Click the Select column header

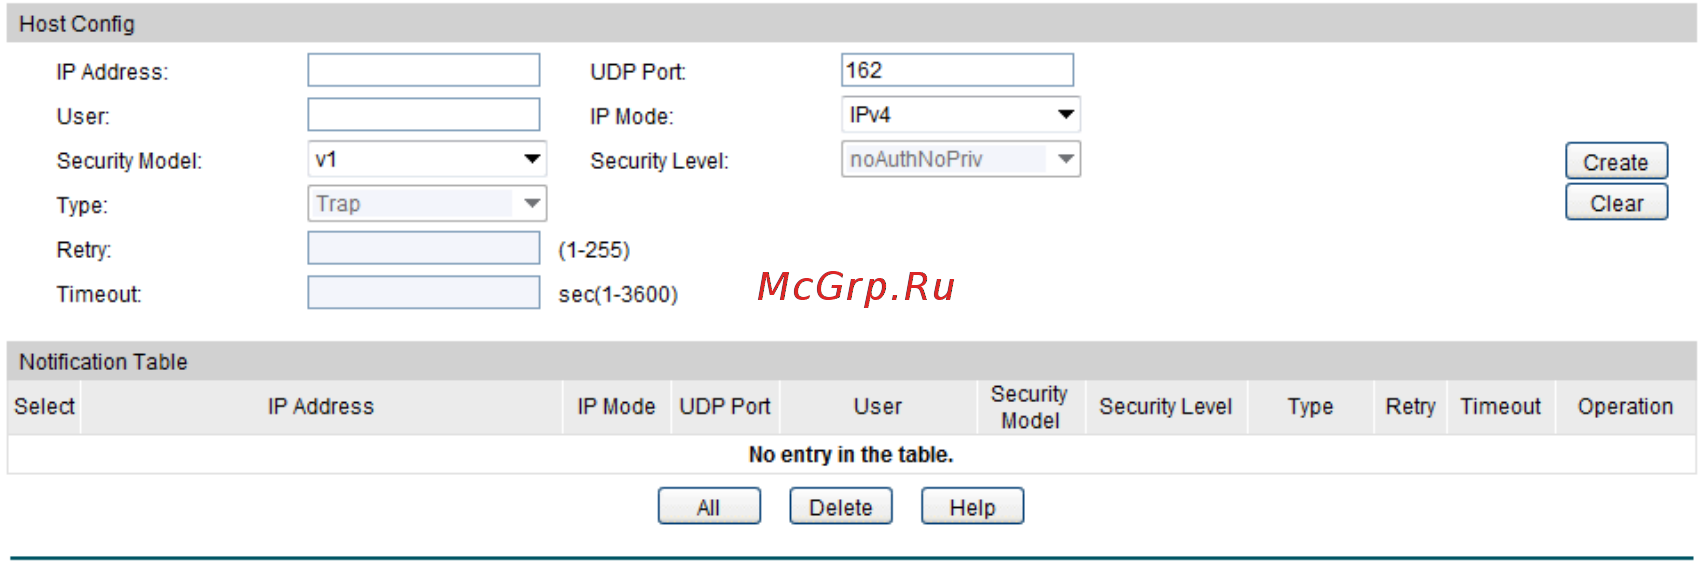pos(44,407)
